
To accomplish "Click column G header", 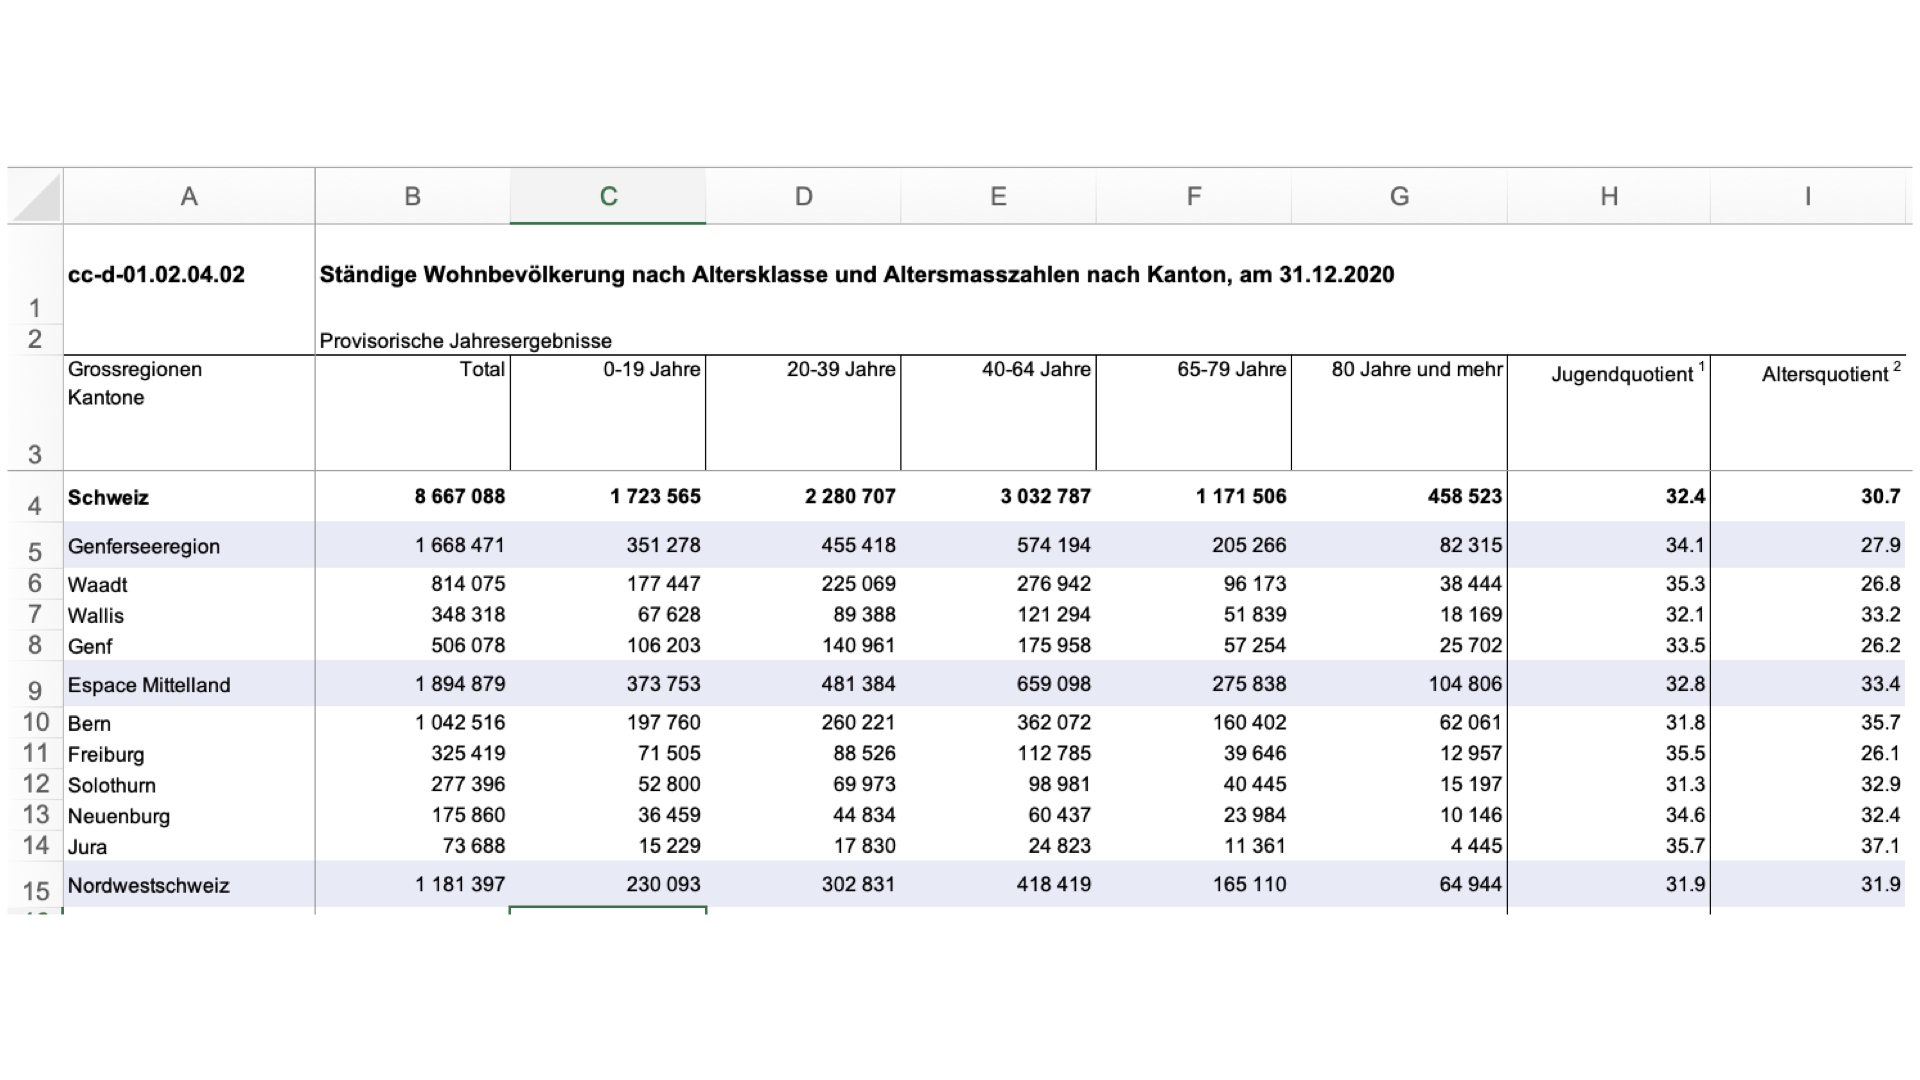I will [x=1399, y=197].
